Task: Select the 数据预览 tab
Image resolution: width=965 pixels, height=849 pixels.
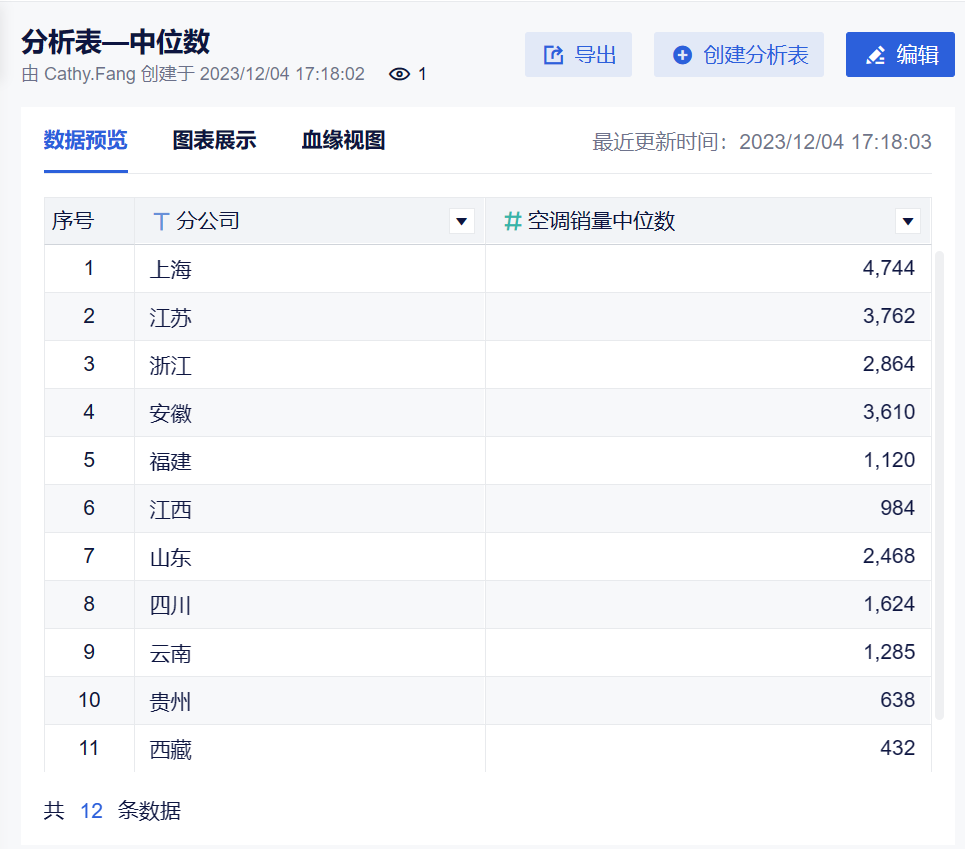Action: click(85, 140)
